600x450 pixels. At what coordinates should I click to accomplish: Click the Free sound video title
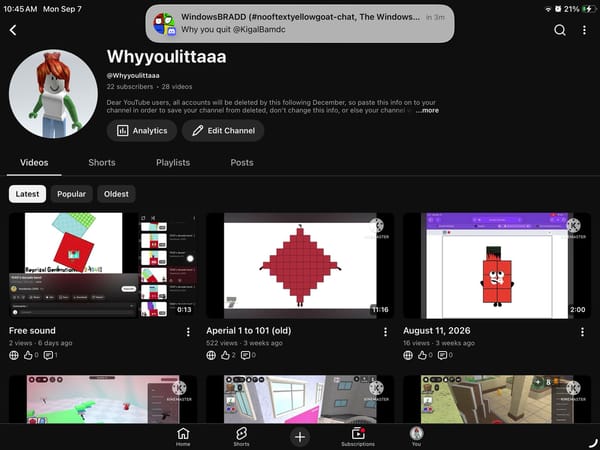[32, 331]
